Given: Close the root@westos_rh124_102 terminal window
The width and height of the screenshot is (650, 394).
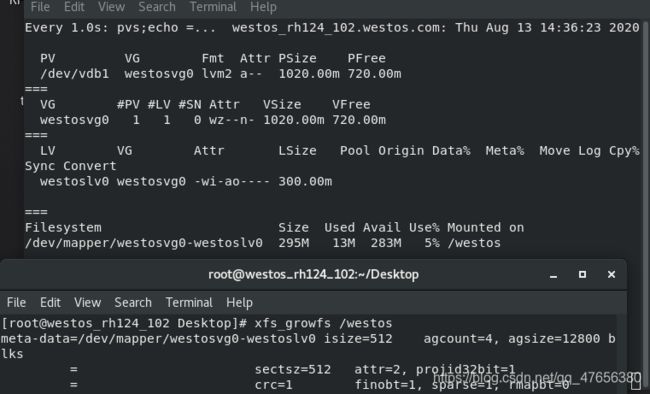Looking at the screenshot, I should click(x=611, y=275).
